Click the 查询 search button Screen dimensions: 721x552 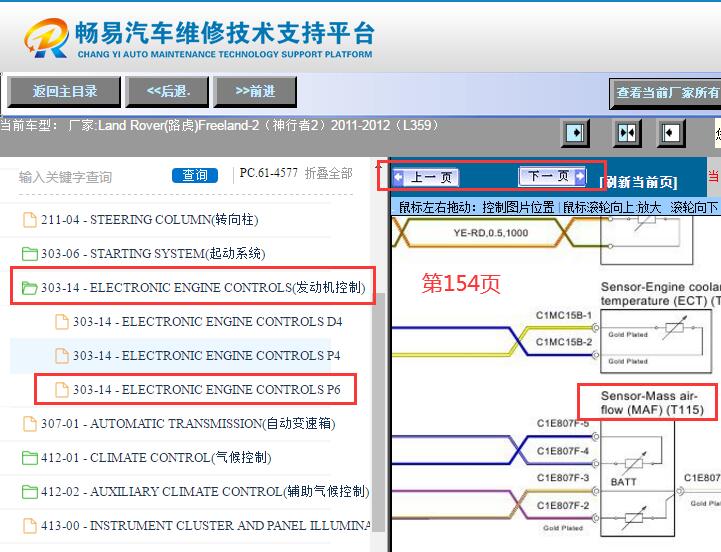pyautogui.click(x=195, y=175)
